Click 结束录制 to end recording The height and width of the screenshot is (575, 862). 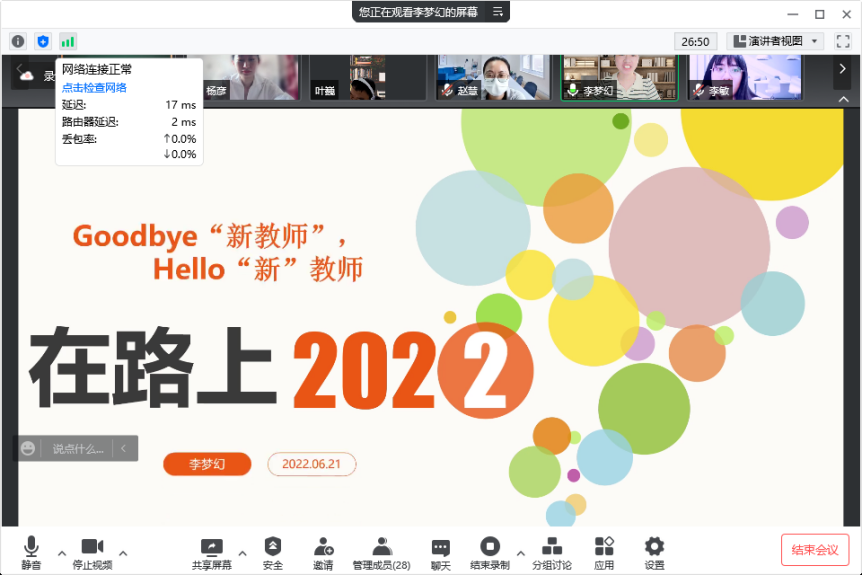490,552
